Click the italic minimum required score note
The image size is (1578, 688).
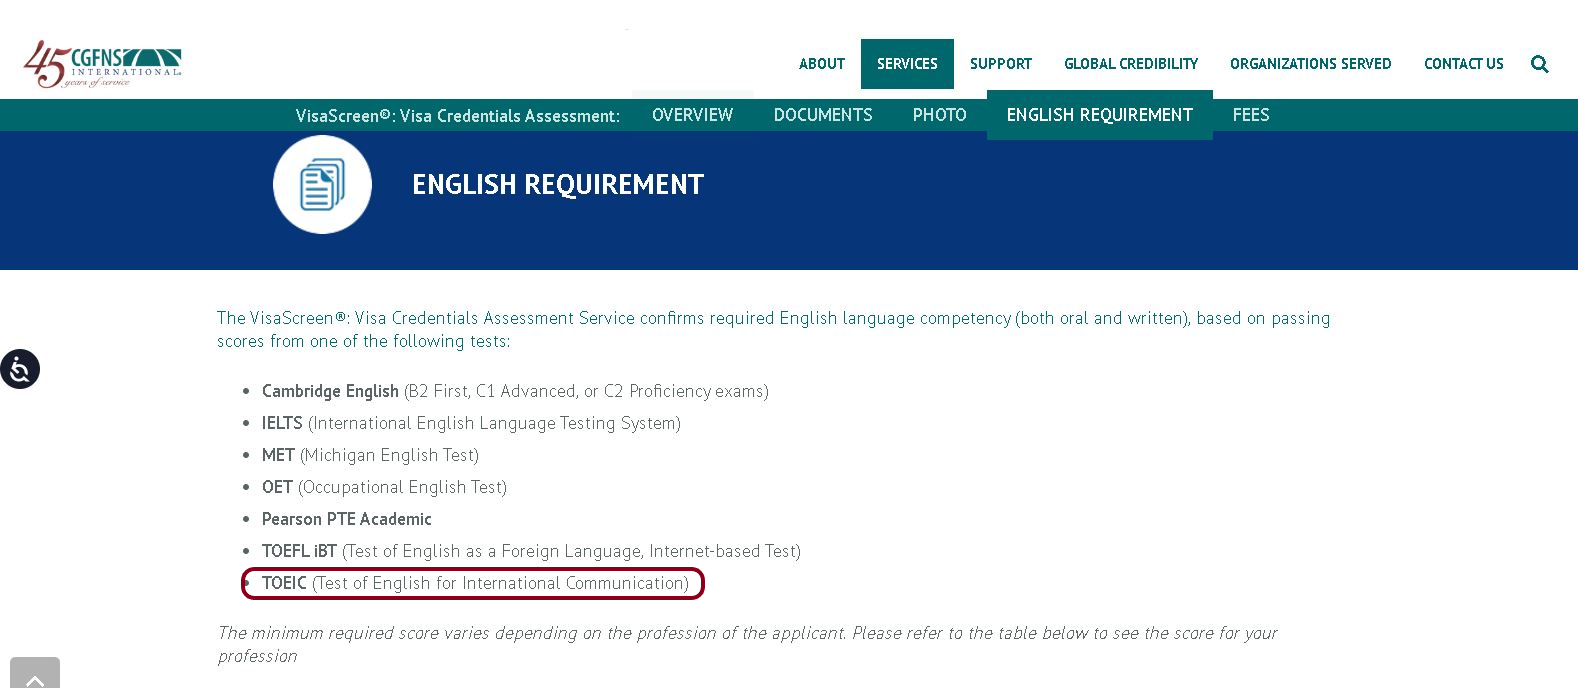tap(747, 644)
